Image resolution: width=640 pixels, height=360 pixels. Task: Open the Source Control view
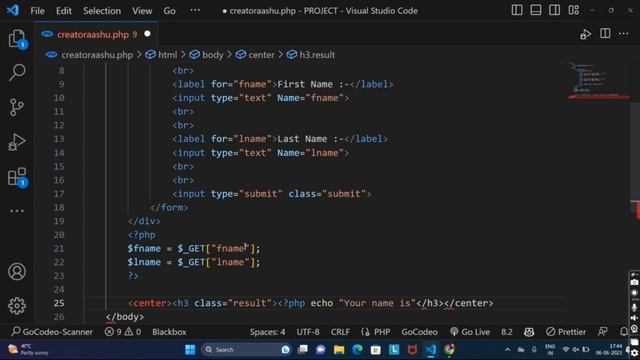pos(17,107)
